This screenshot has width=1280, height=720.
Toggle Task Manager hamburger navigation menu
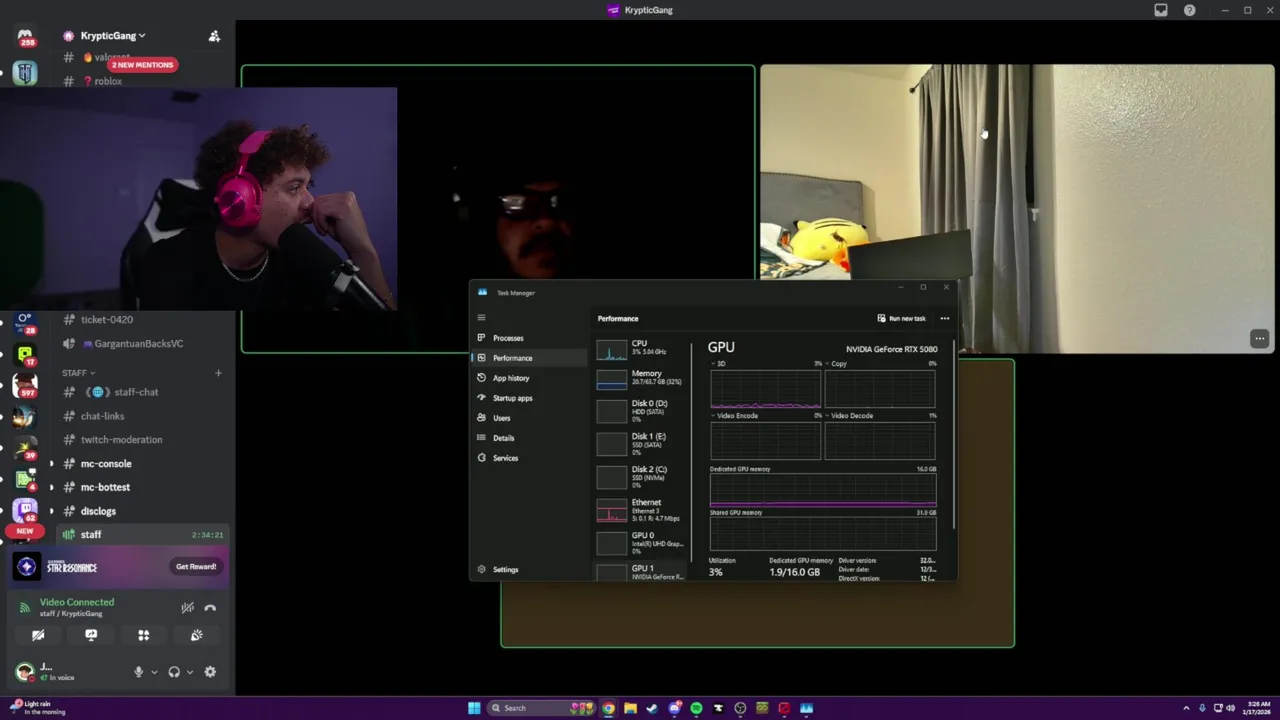point(481,318)
